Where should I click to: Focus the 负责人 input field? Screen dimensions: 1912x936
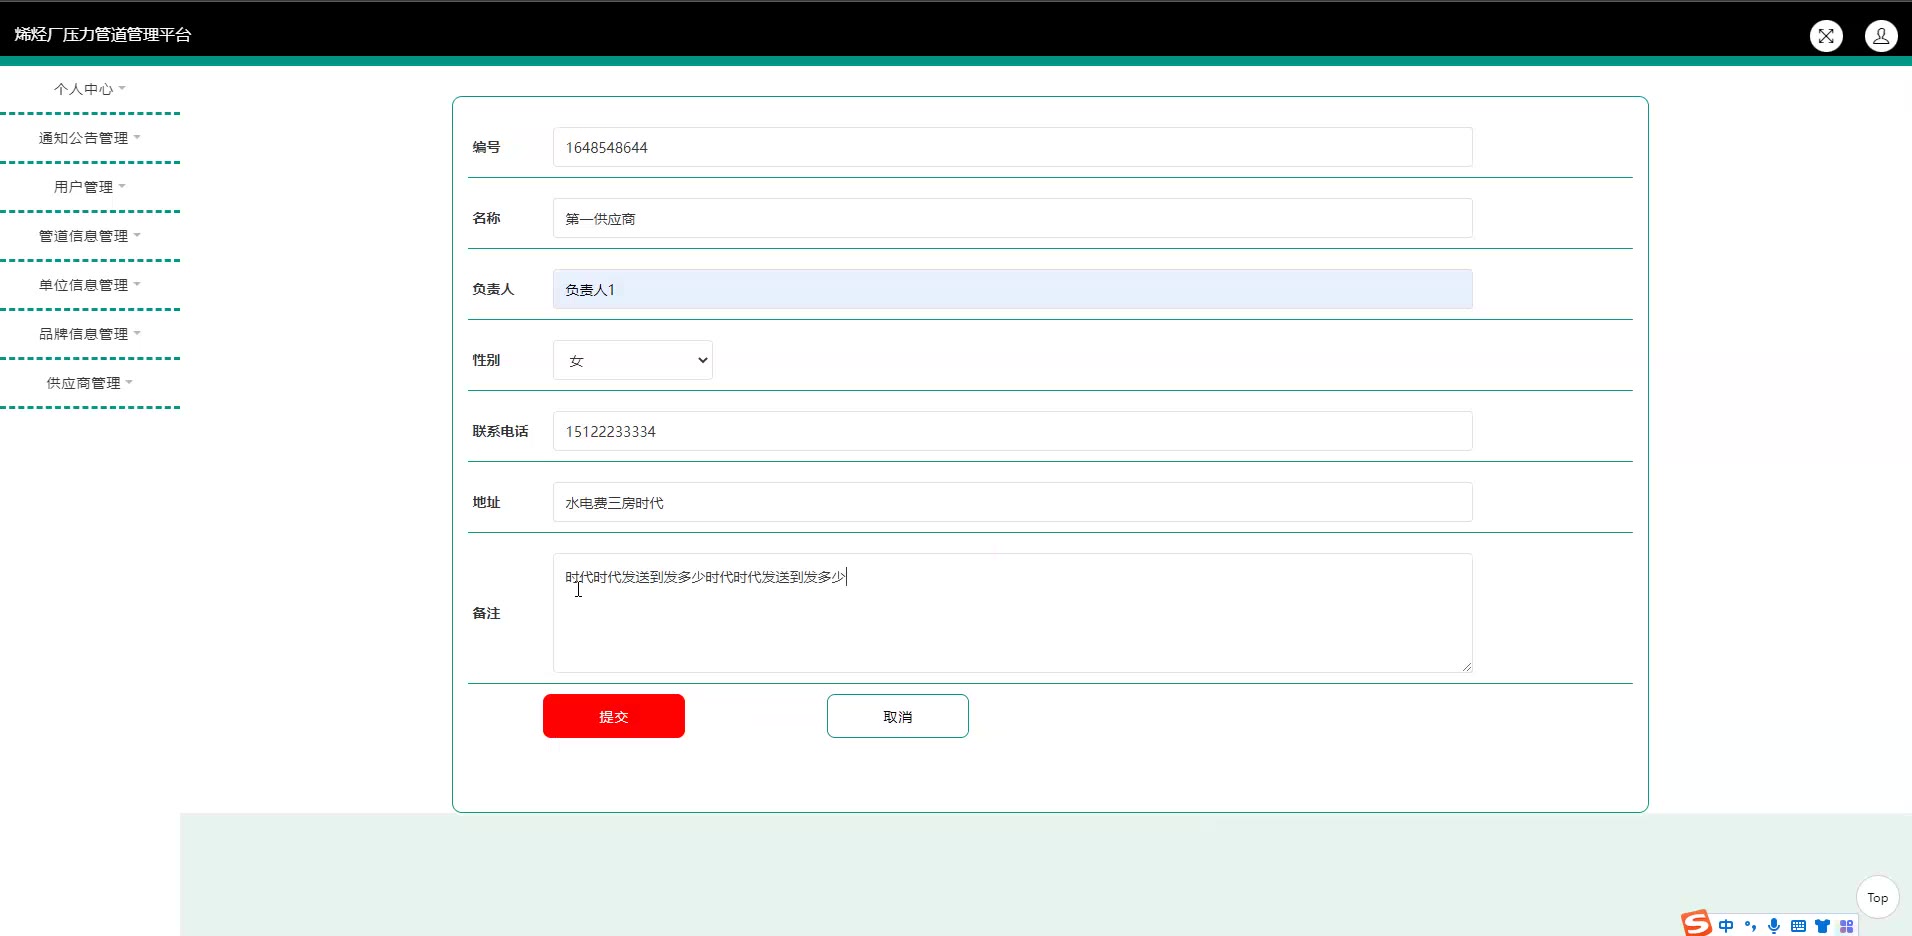tap(1013, 289)
